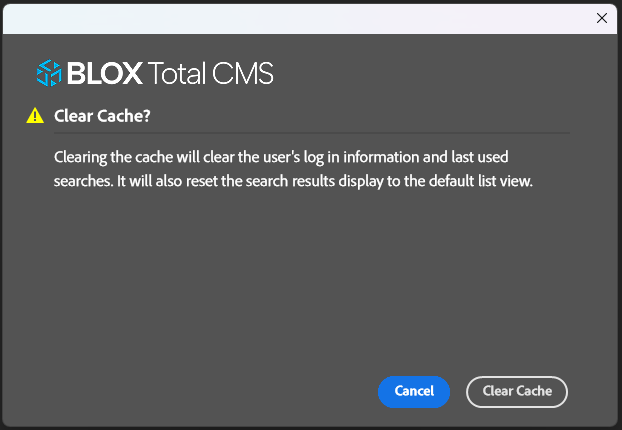Click the word 'searches' in the message
622x430 pixels.
click(x=81, y=180)
